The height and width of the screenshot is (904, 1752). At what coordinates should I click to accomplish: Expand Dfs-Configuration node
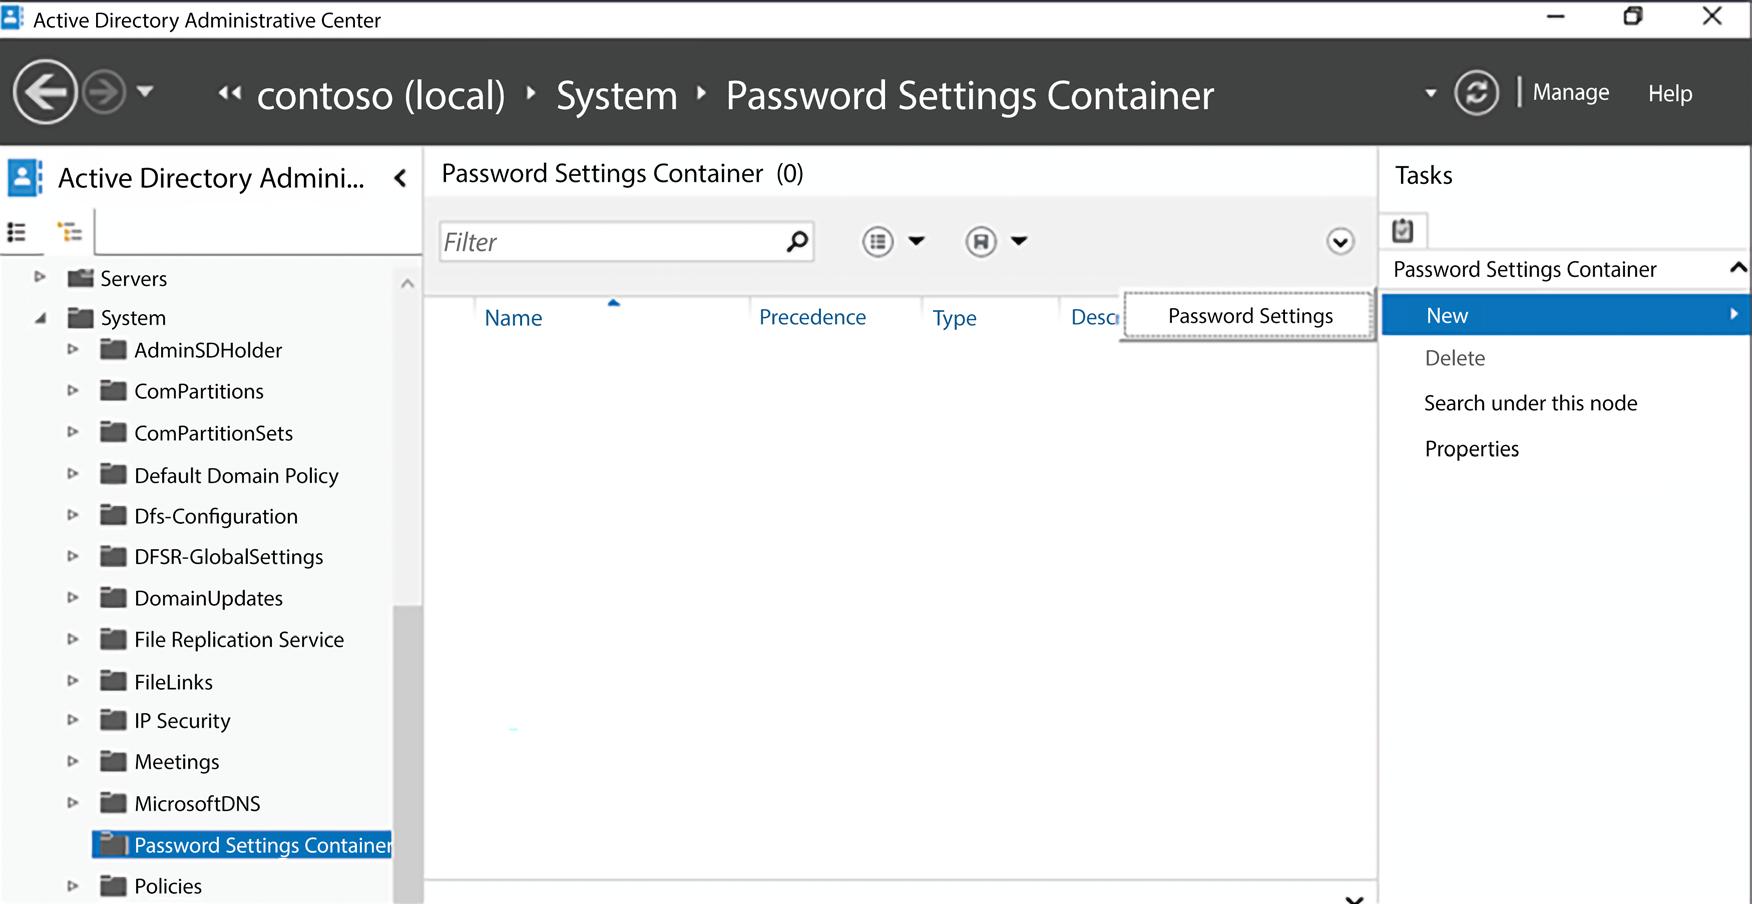coord(73,515)
